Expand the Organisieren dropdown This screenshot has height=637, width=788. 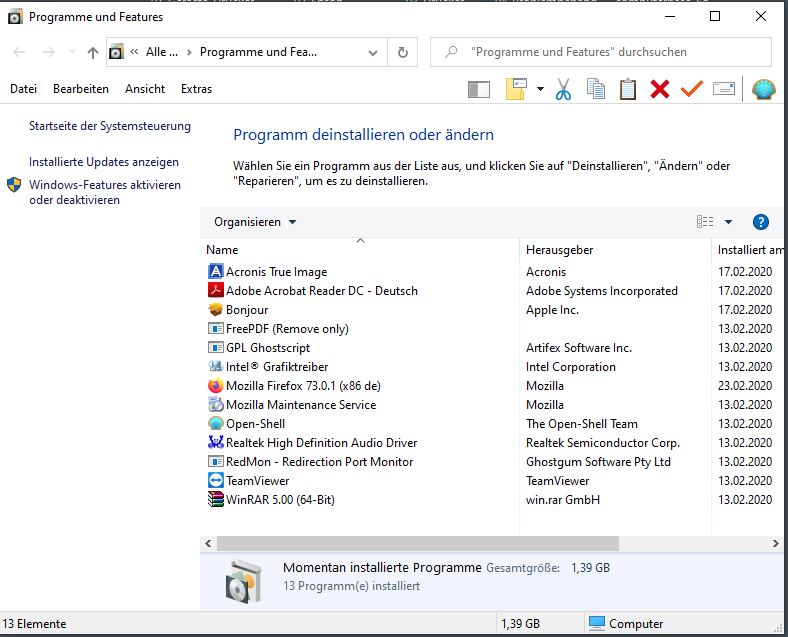coord(255,222)
